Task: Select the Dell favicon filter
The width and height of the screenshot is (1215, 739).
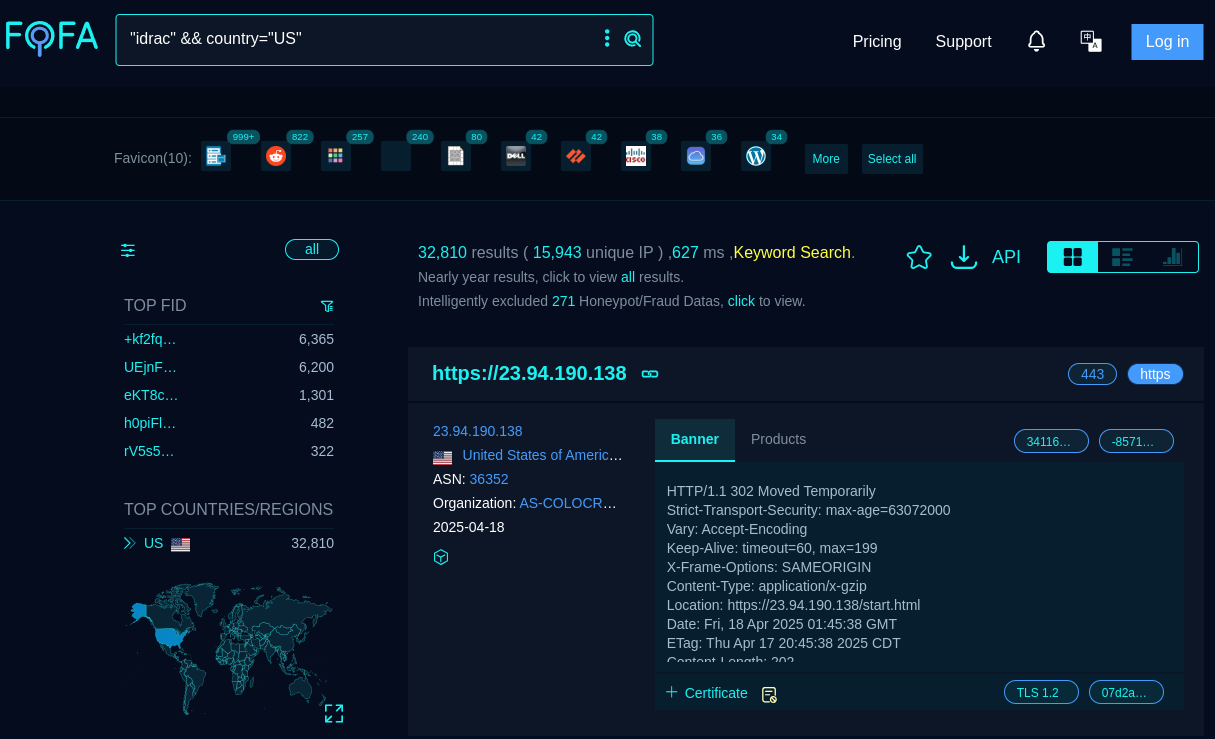Action: 516,156
